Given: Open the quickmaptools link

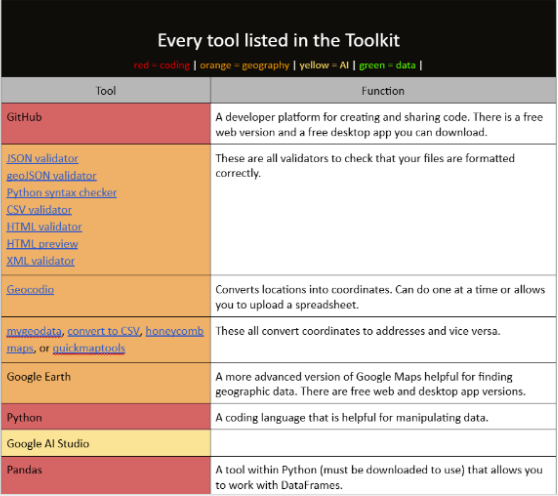Looking at the screenshot, I should tap(89, 348).
